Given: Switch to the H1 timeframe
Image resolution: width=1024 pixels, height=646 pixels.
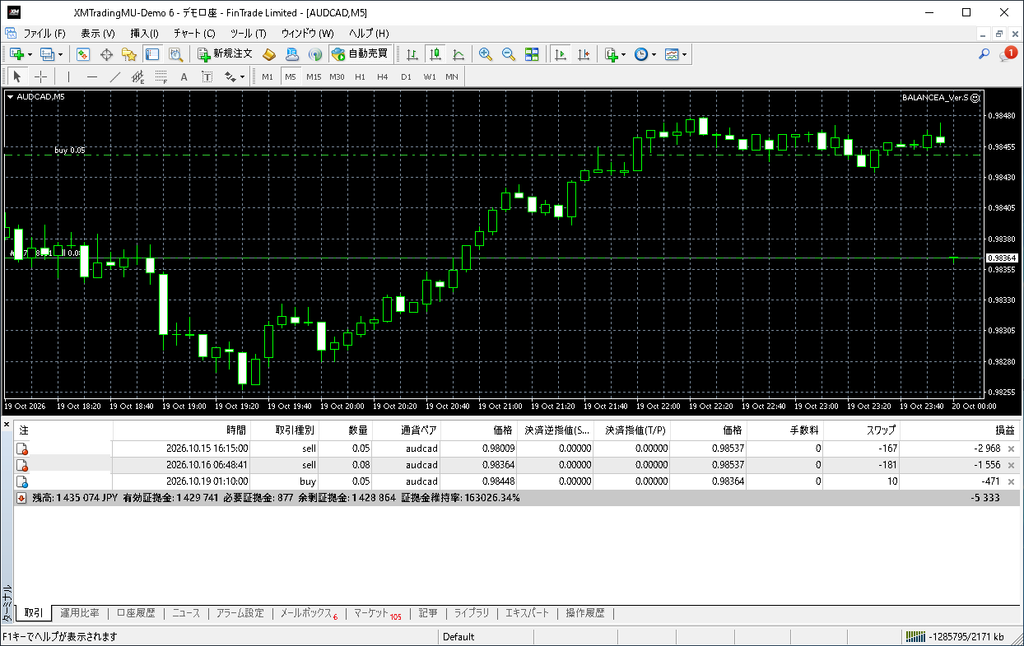Looking at the screenshot, I should (360, 76).
